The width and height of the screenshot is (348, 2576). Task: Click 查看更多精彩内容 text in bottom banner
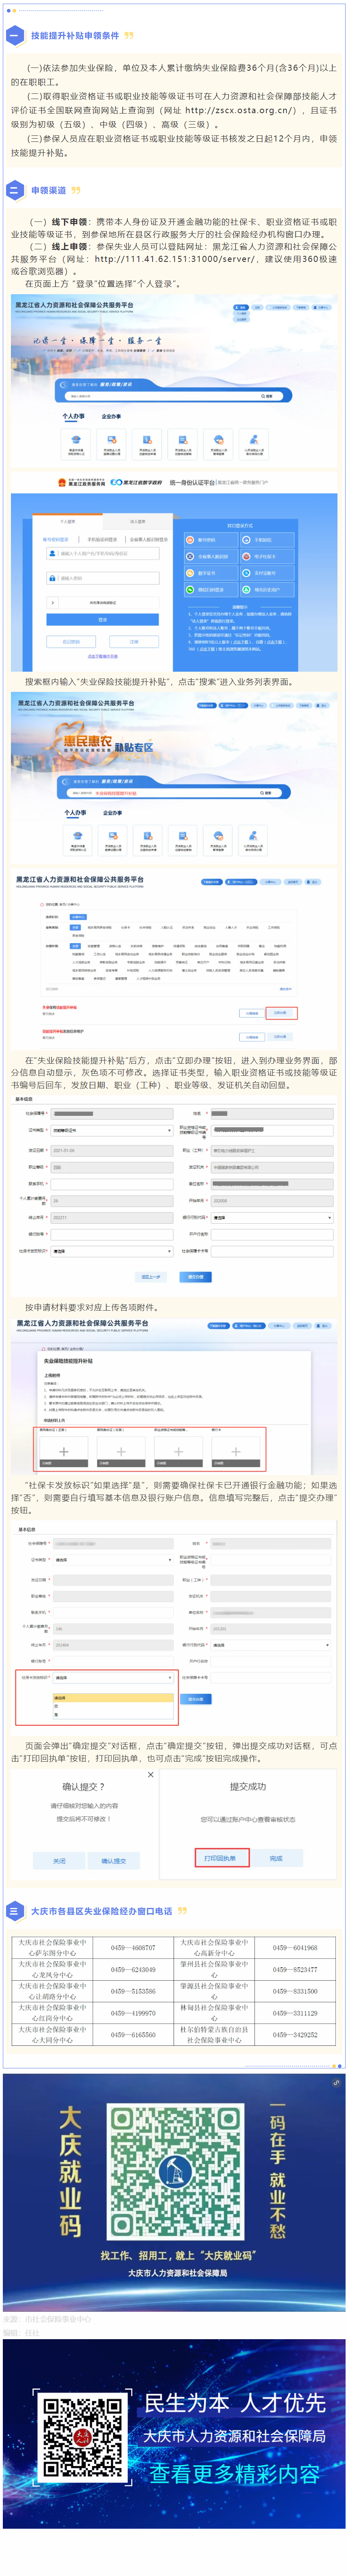coord(235,2475)
